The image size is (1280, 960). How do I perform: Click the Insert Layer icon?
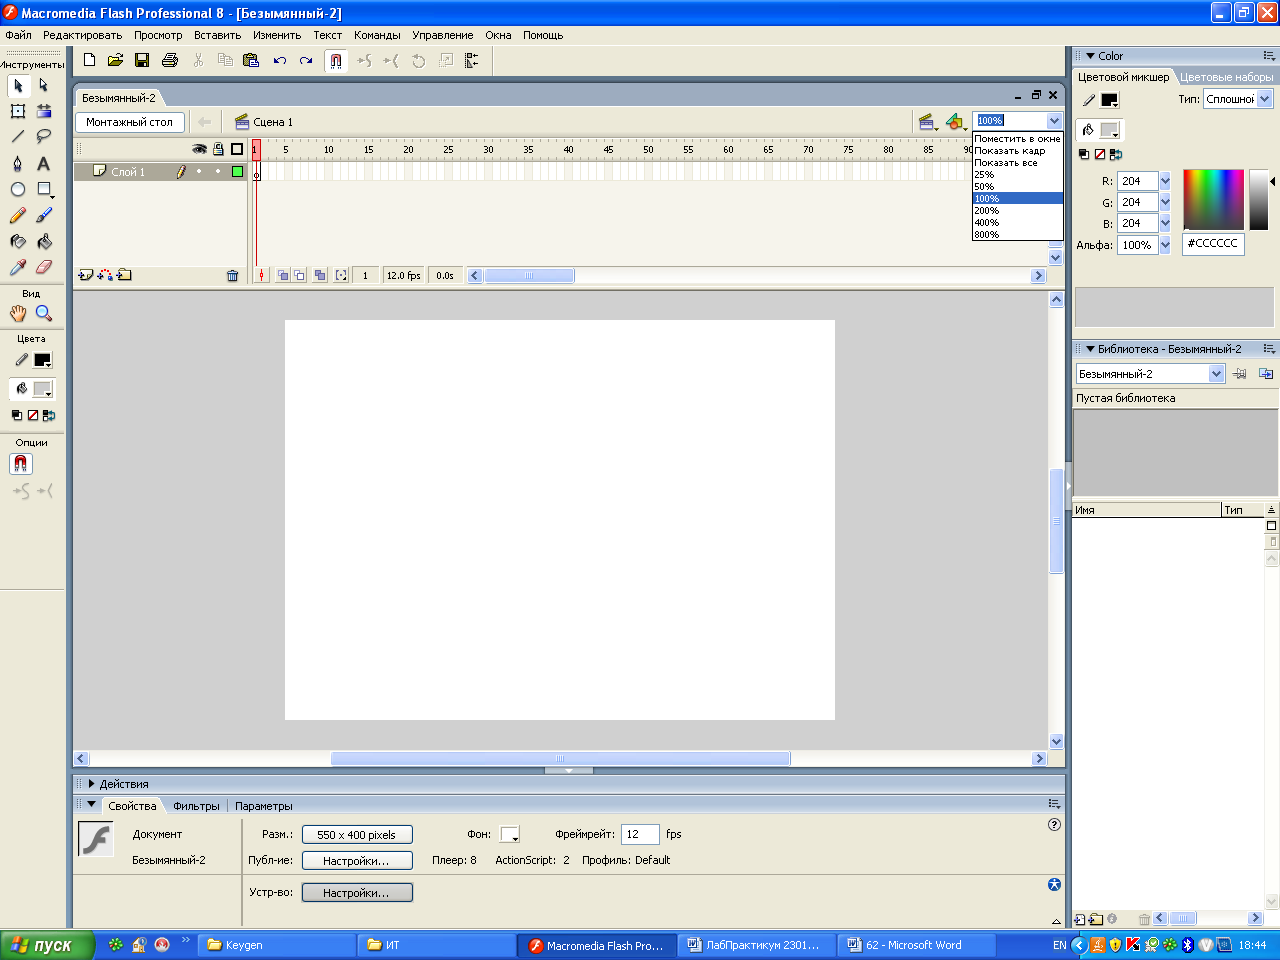tap(85, 275)
